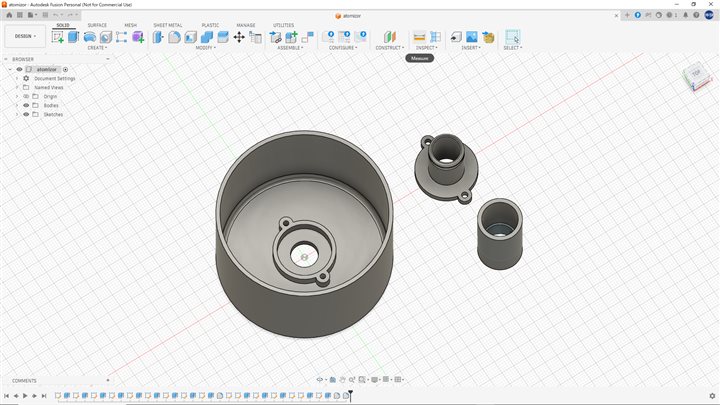This screenshot has height=405, width=720.
Task: Click the Interference inspect icon
Action: pos(435,37)
